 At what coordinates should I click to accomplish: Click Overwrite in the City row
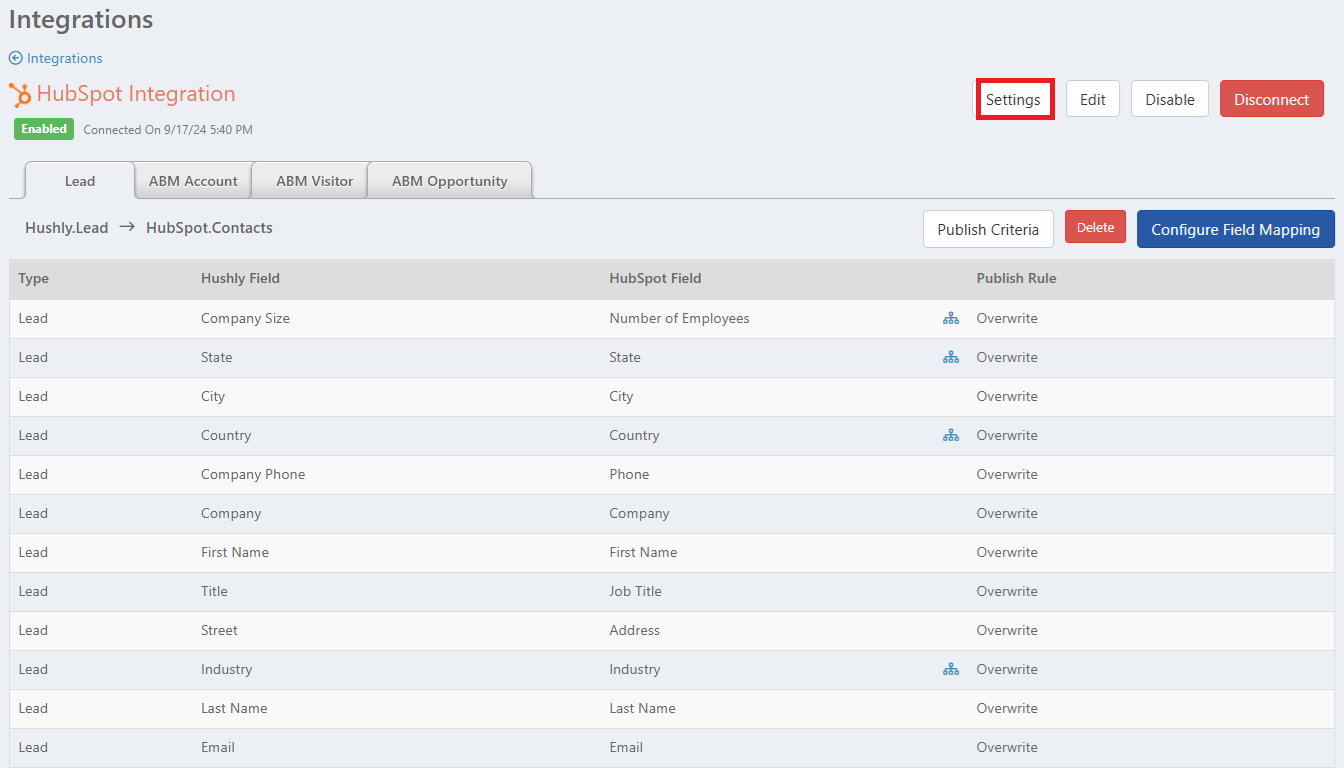(1007, 397)
